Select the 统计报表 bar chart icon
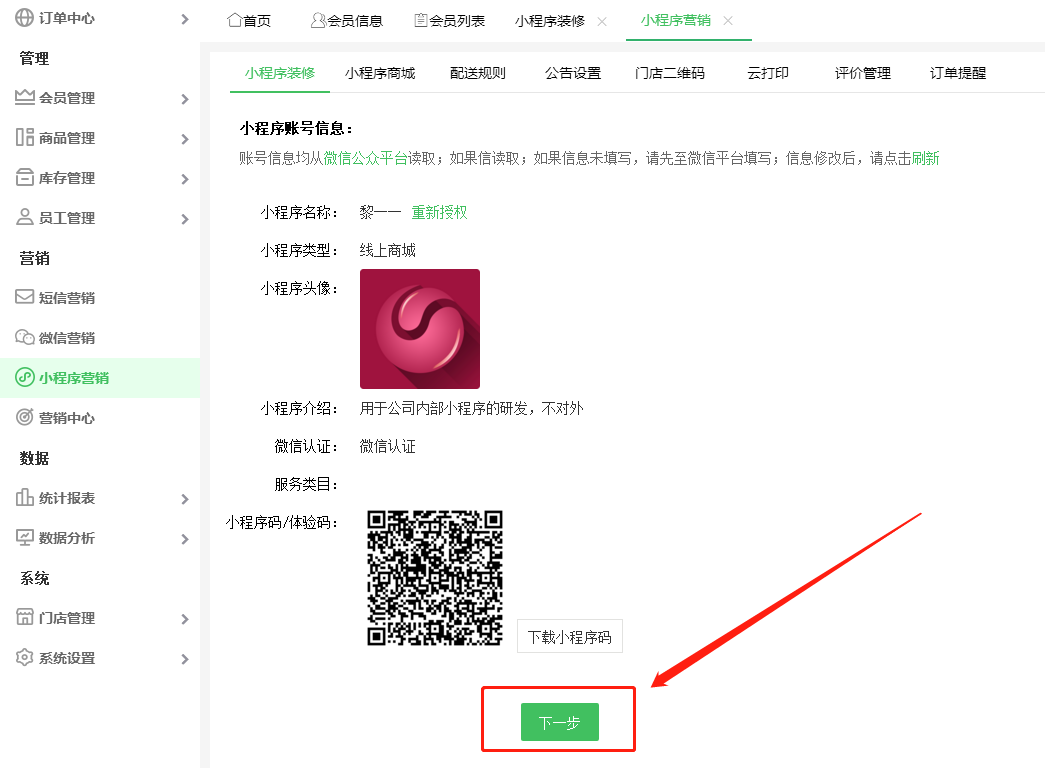Screen dimensions: 1045x768 pos(25,497)
